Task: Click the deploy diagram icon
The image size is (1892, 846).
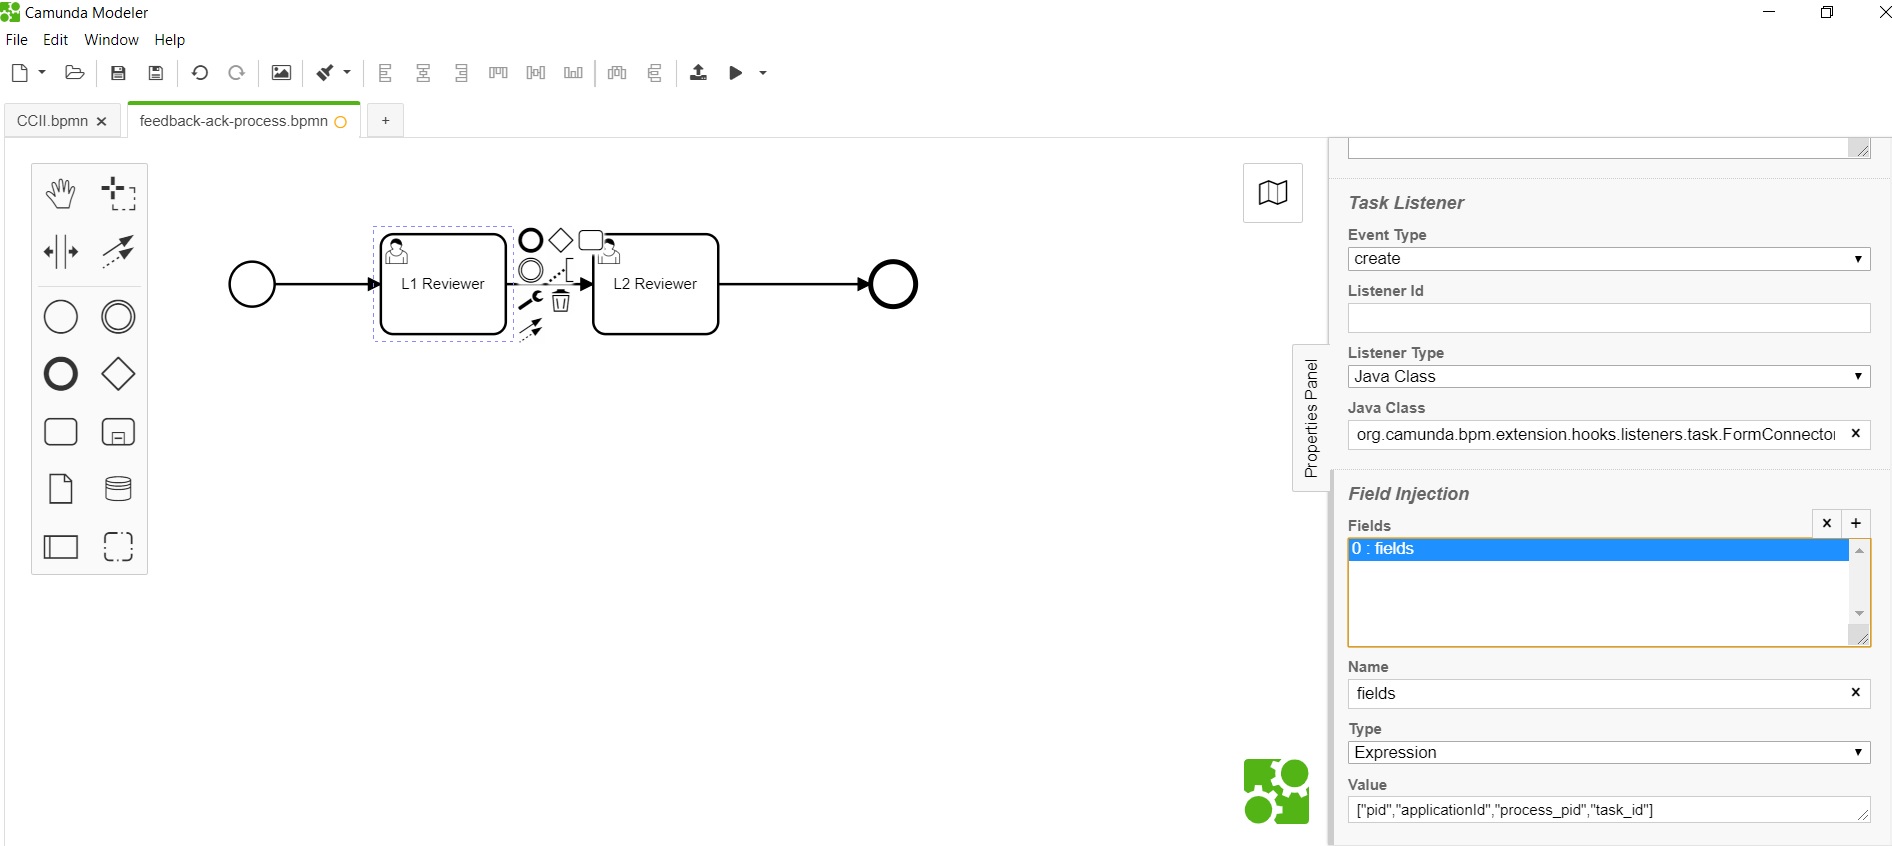Action: coord(699,73)
